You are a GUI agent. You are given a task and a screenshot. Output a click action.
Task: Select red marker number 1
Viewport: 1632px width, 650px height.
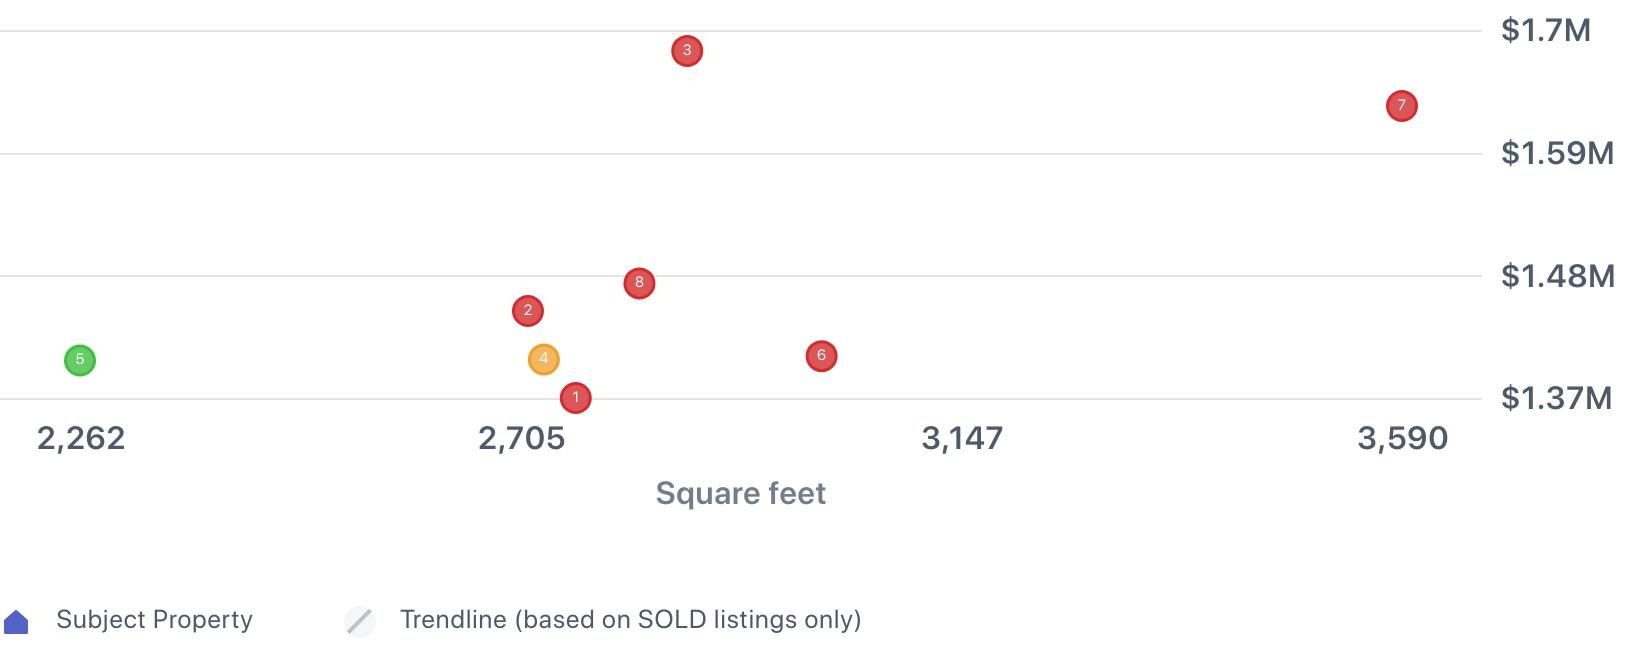click(x=575, y=398)
